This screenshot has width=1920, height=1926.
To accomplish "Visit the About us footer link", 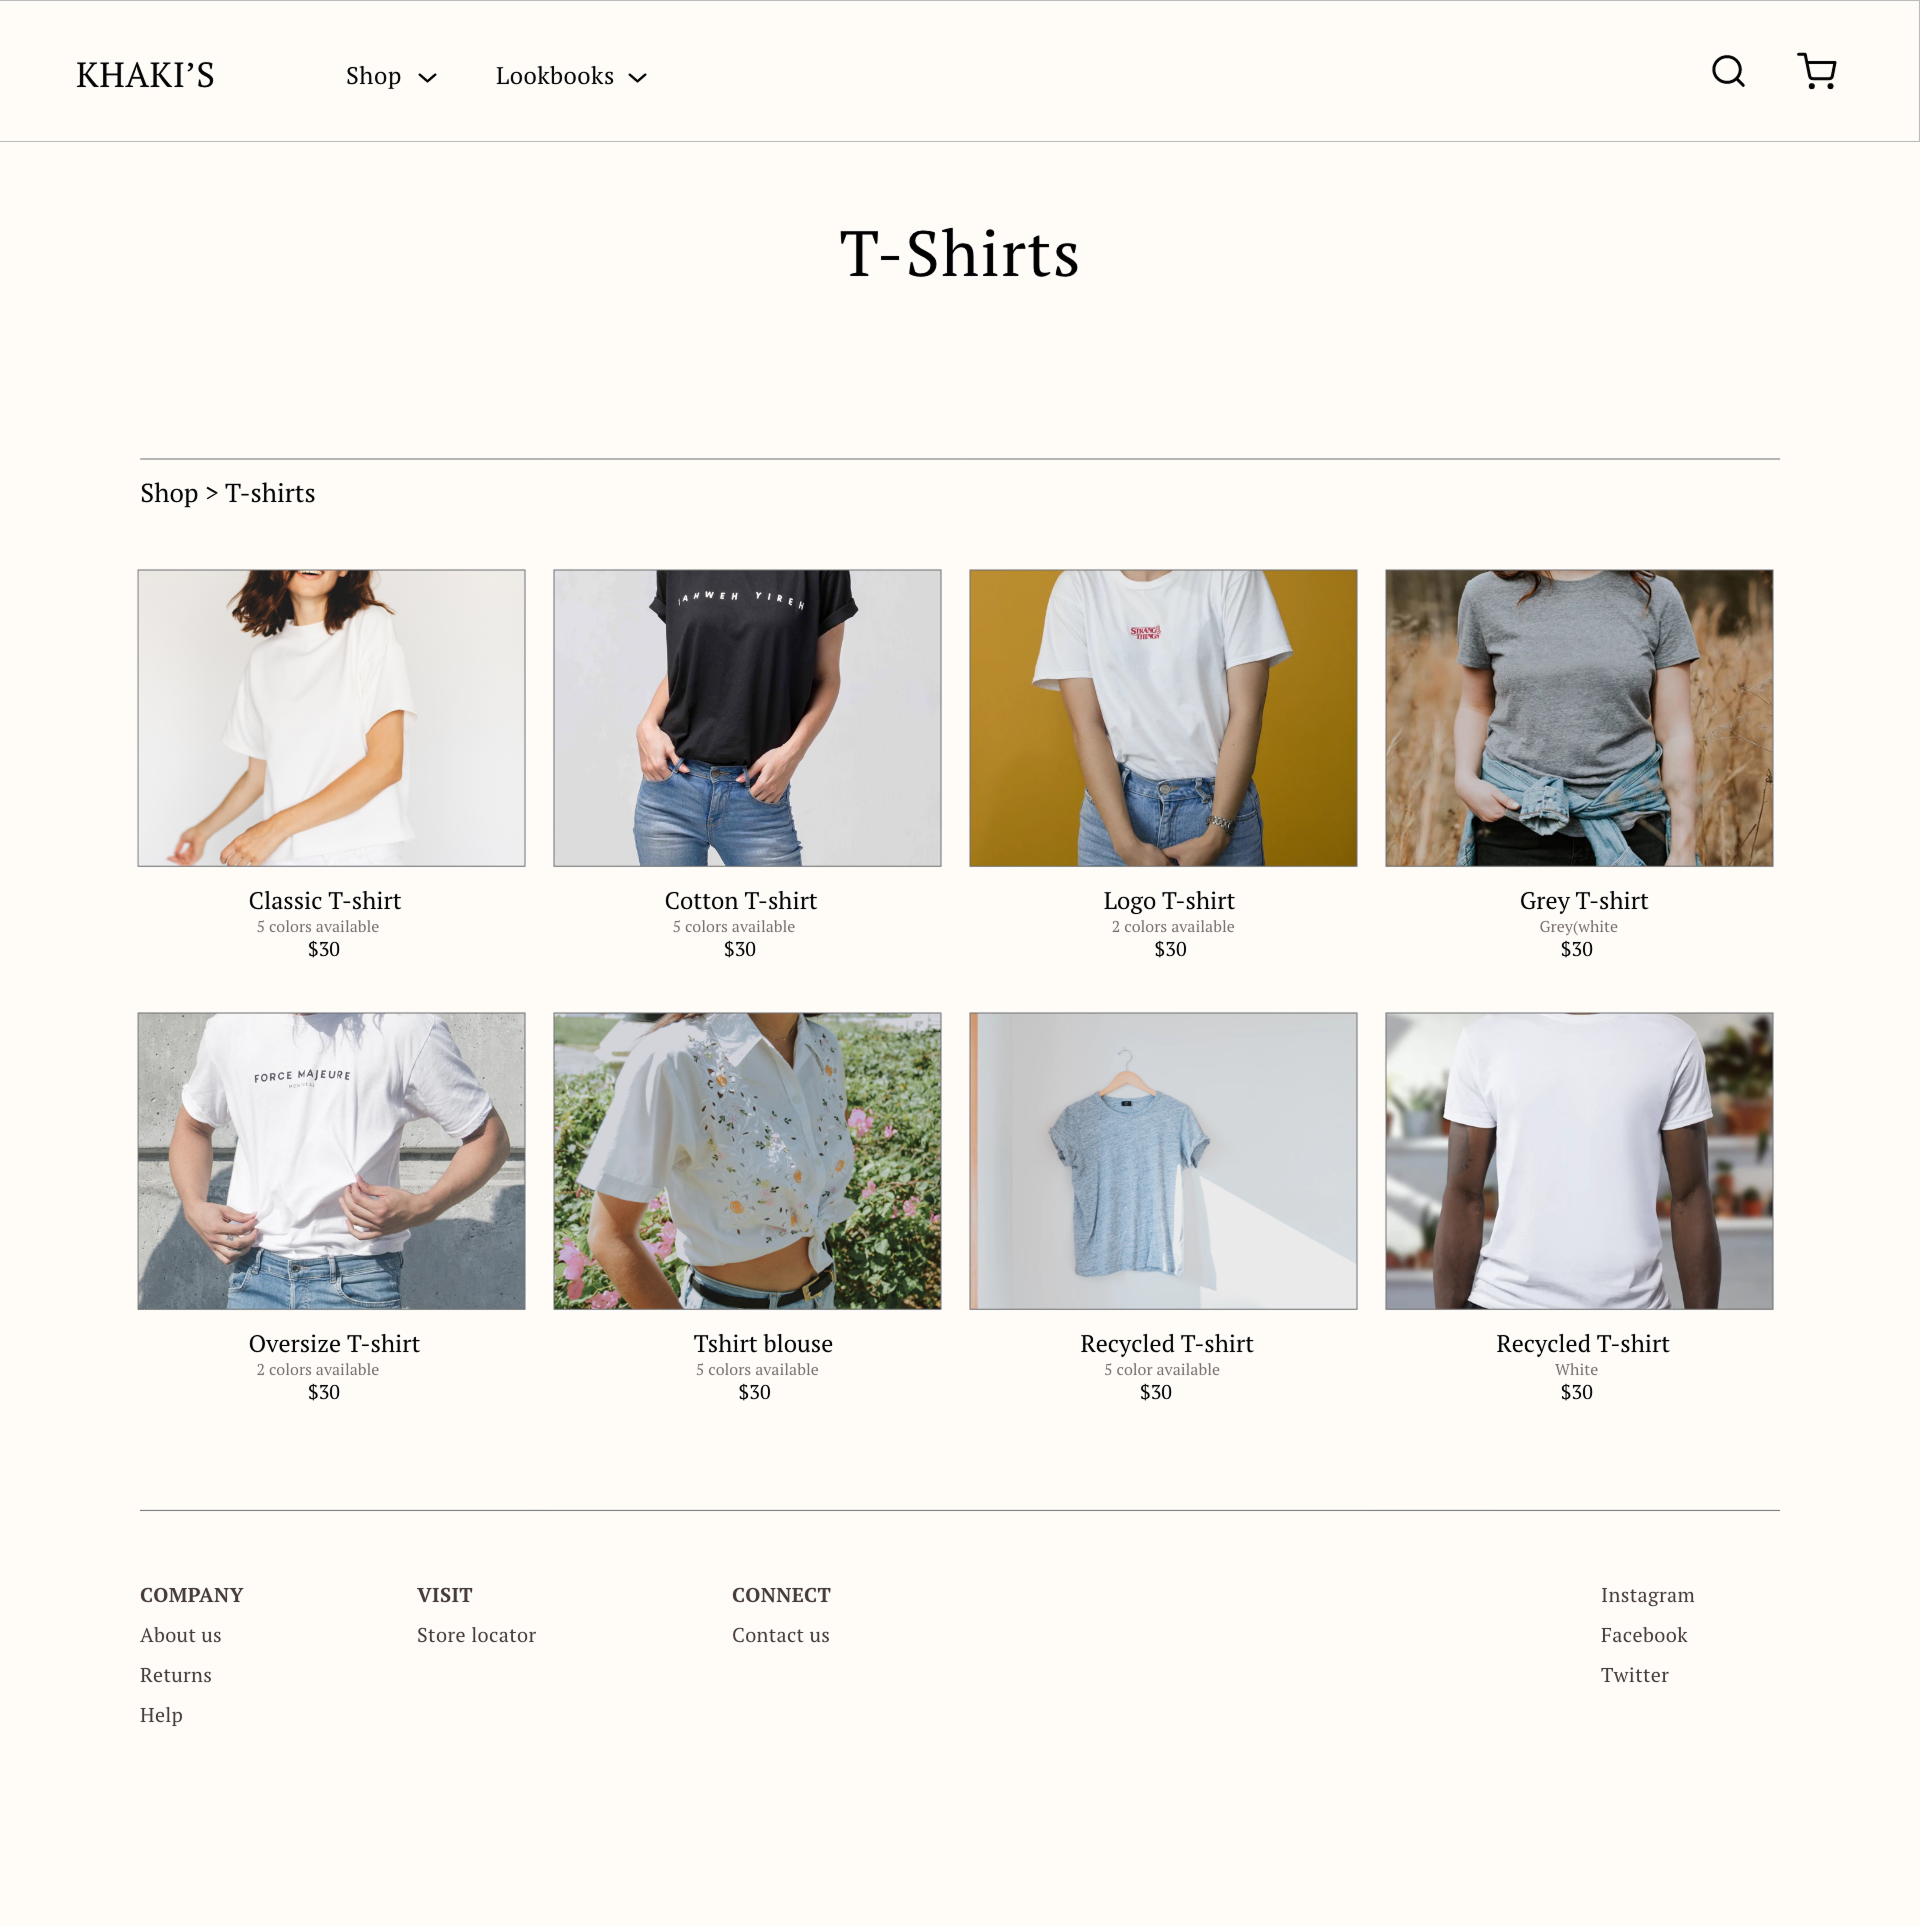I will click(181, 1635).
